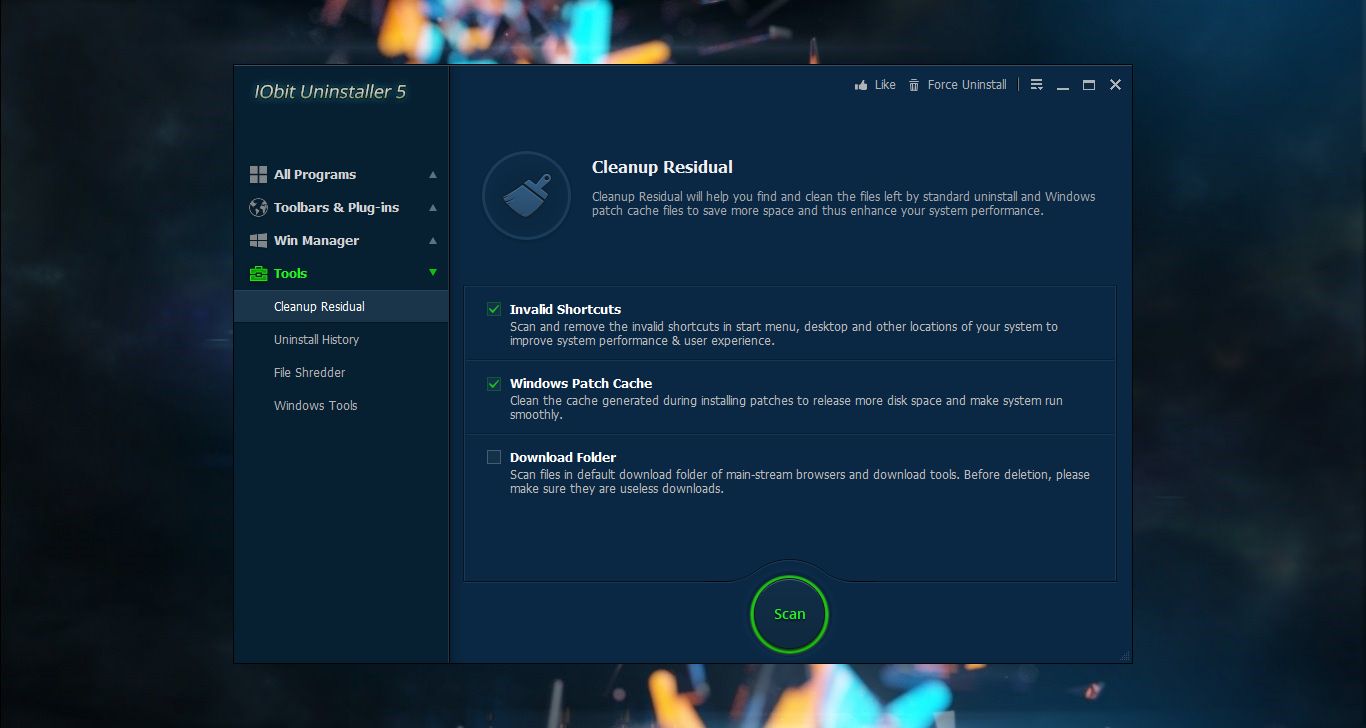Click the Like text link
The image size is (1366, 728).
point(885,85)
